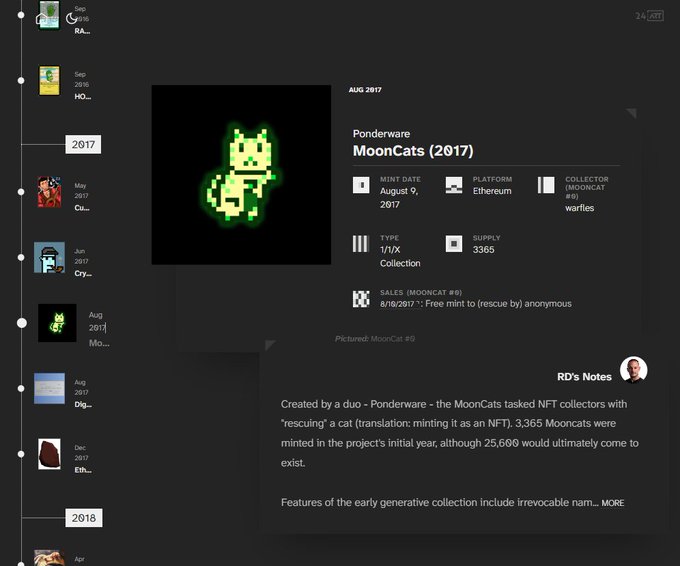Click the large MoonCat #0 artwork image
The width and height of the screenshot is (680, 566).
pyautogui.click(x=241, y=175)
